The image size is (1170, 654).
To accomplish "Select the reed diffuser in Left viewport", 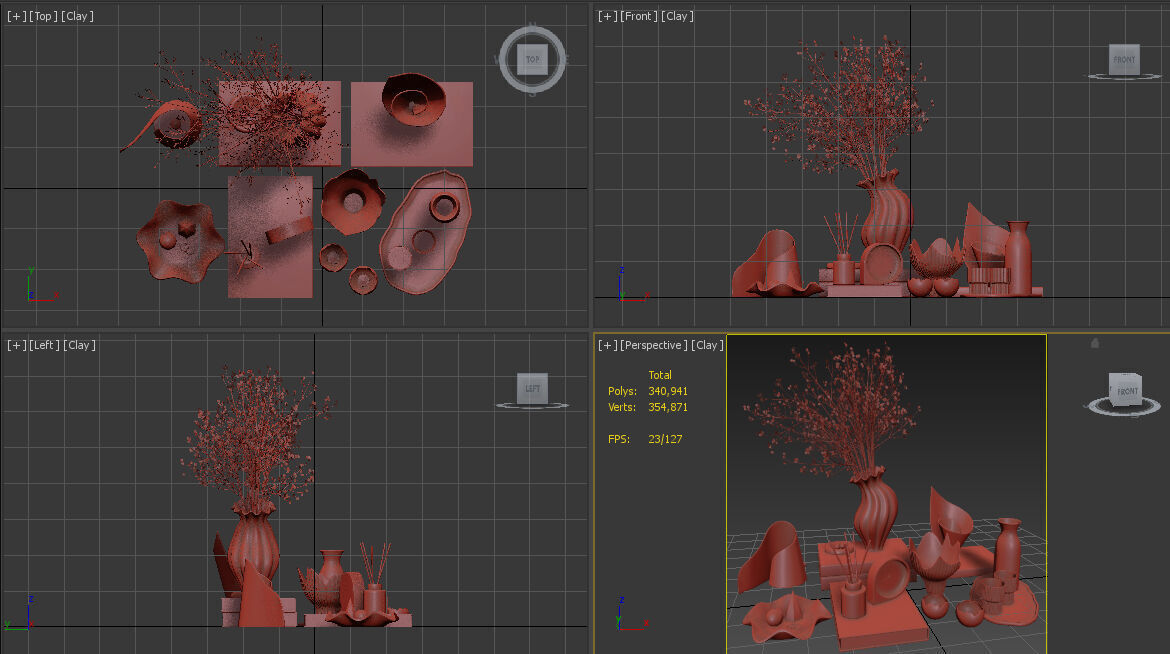I will [x=374, y=579].
